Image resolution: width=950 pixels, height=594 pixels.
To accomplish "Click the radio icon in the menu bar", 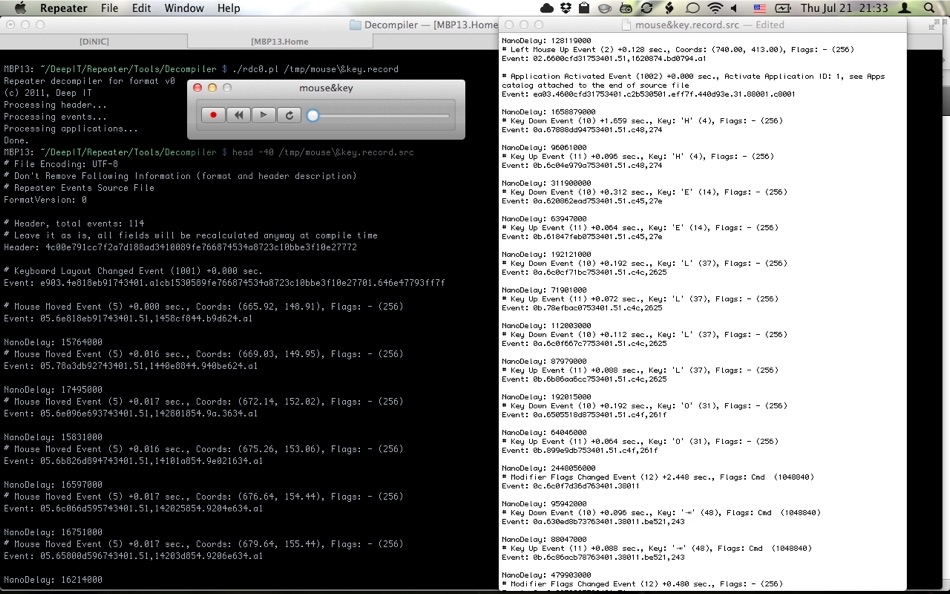I will pos(626,8).
